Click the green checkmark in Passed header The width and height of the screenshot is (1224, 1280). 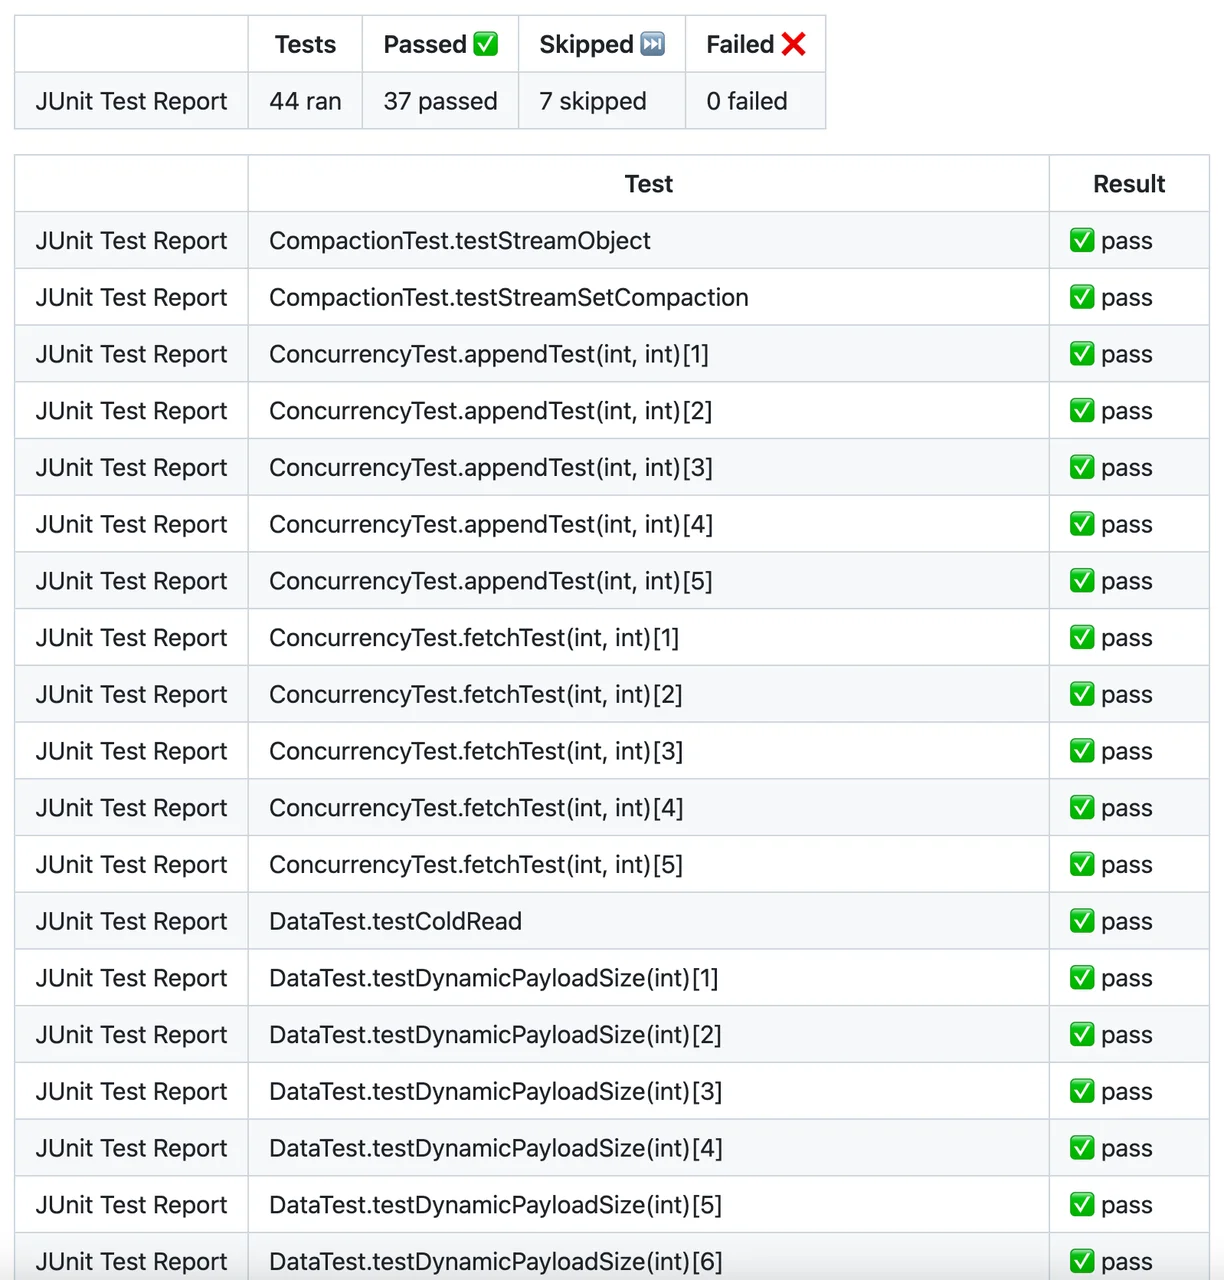(485, 44)
